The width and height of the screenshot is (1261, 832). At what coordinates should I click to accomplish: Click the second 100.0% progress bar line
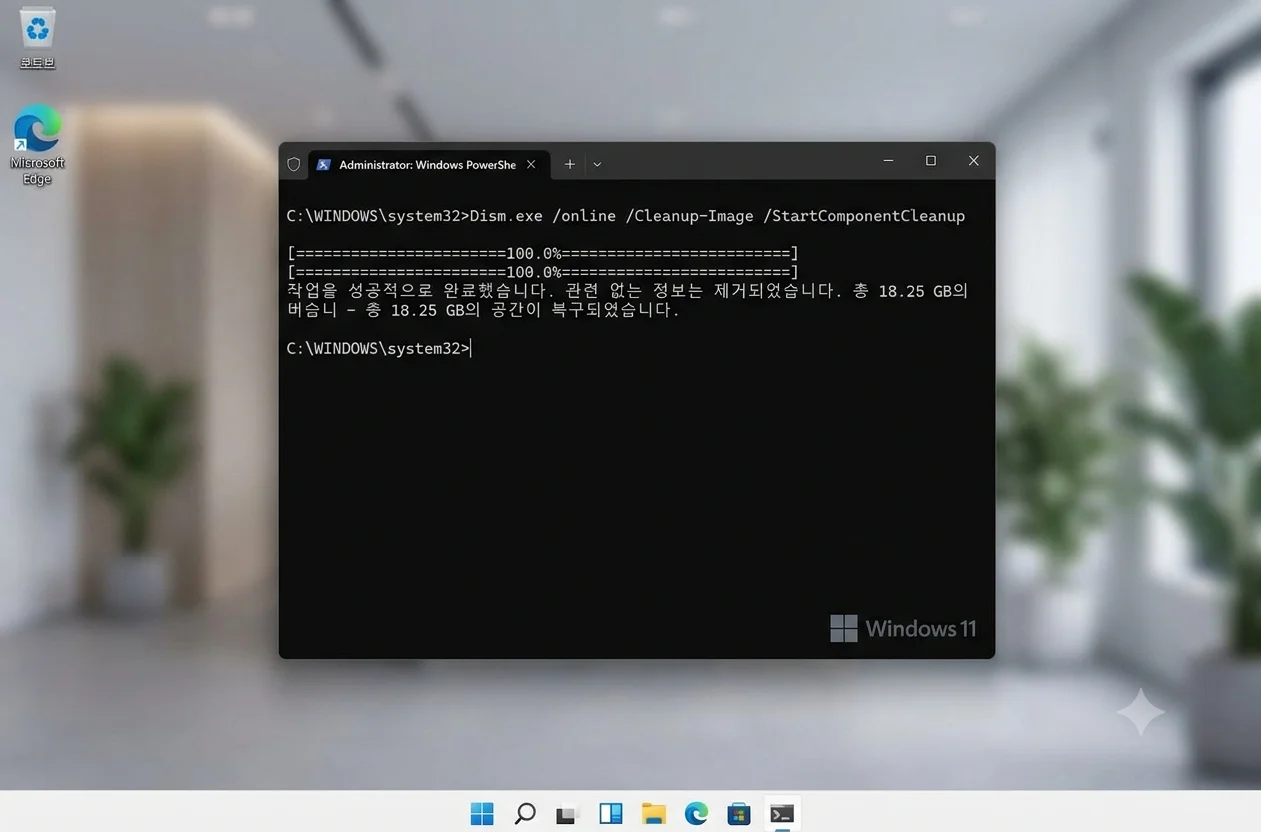pyautogui.click(x=542, y=272)
